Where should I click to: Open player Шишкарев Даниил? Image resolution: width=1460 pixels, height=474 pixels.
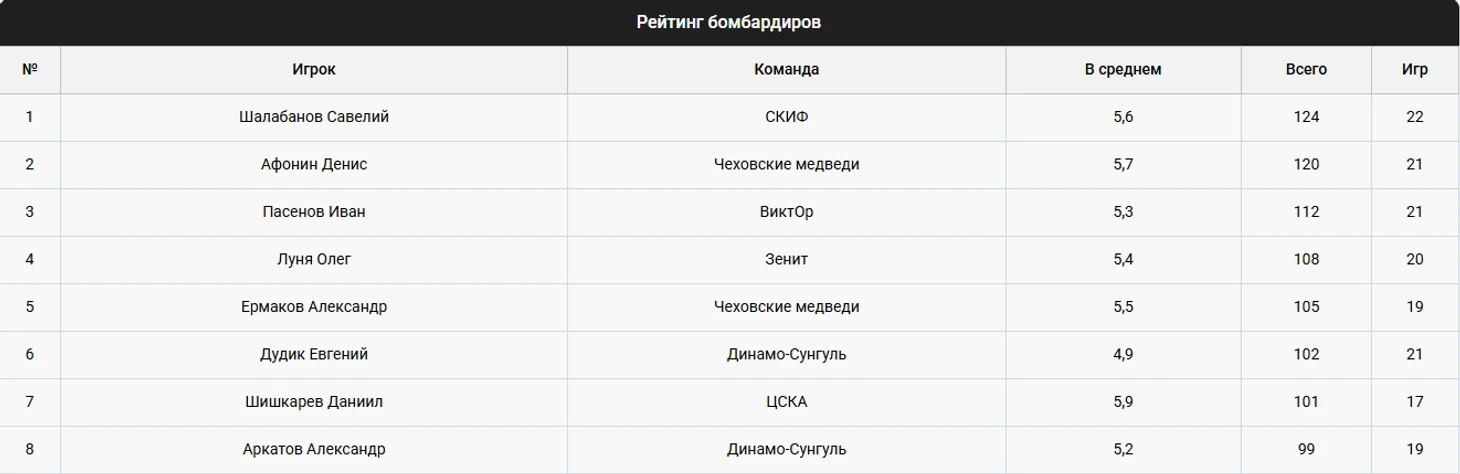[314, 402]
